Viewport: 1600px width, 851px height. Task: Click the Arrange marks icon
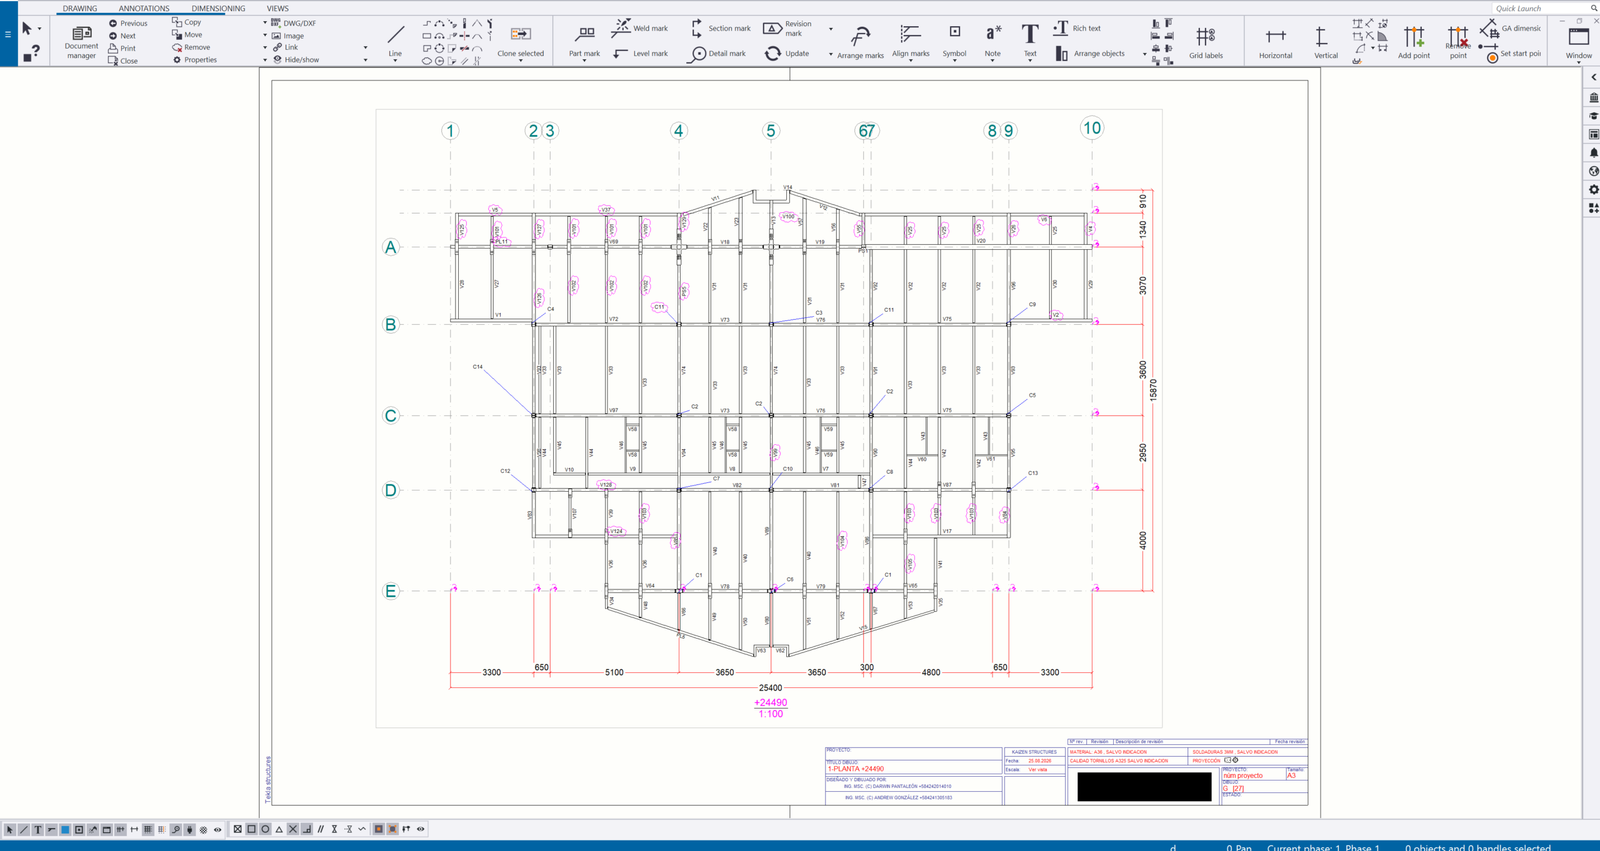[x=860, y=37]
